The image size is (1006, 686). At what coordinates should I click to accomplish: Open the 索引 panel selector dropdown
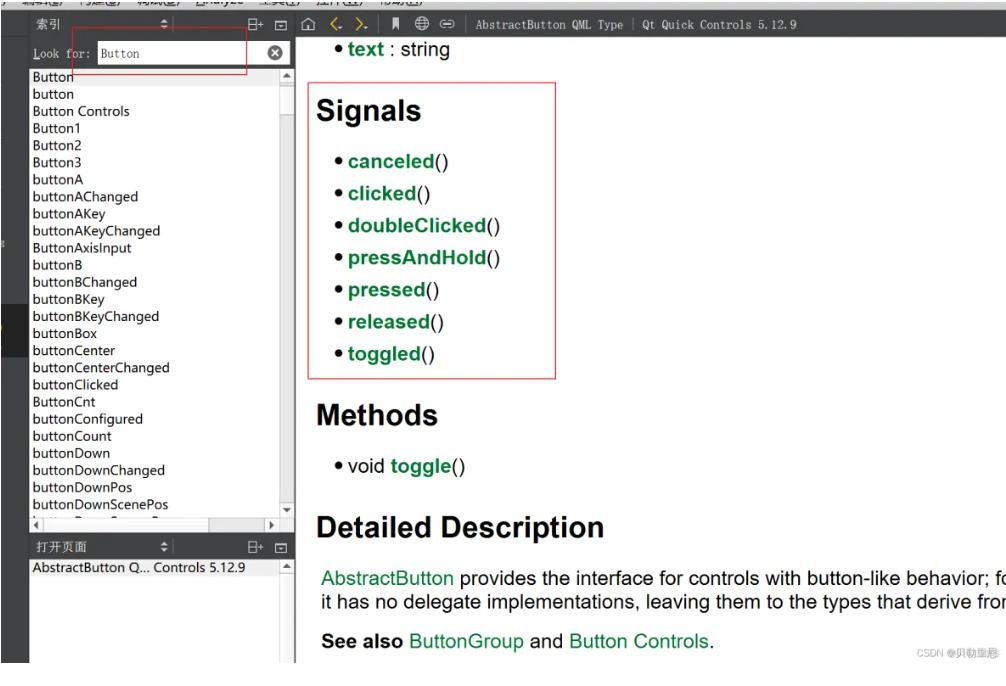(164, 22)
